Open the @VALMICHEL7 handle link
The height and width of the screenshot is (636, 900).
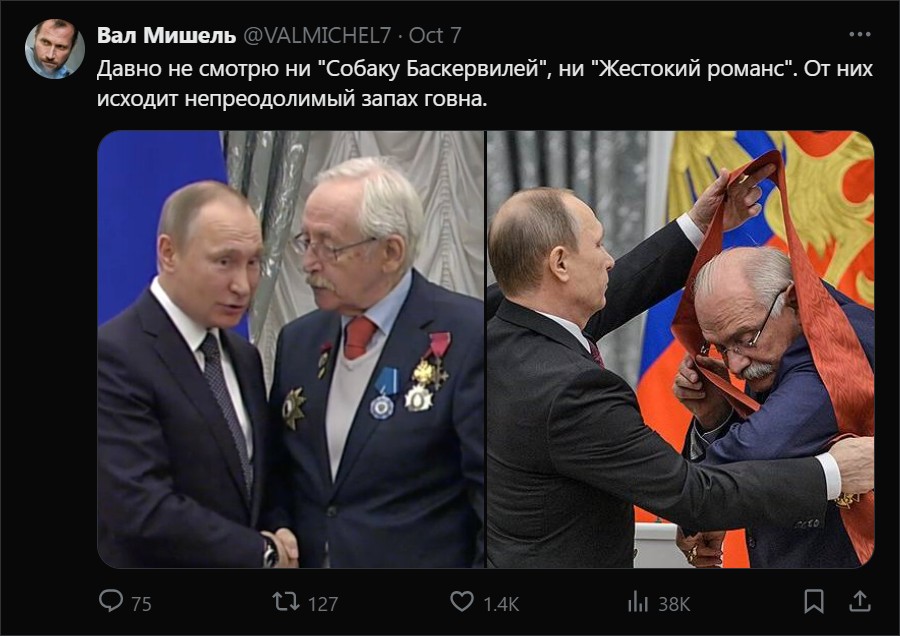[317, 36]
